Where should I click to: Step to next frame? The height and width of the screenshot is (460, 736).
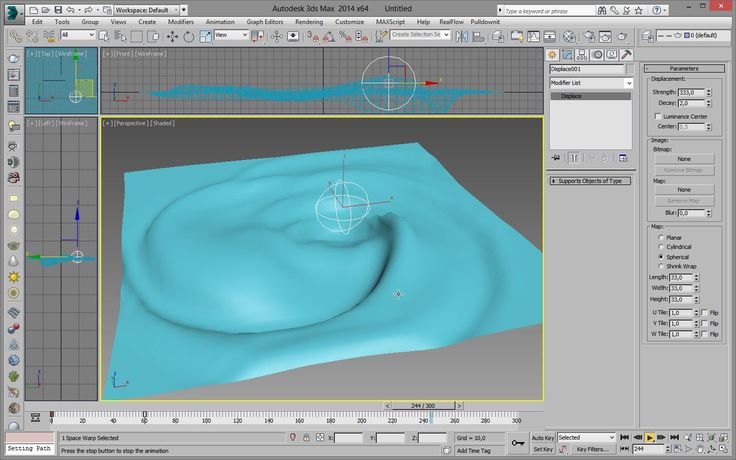pos(662,437)
